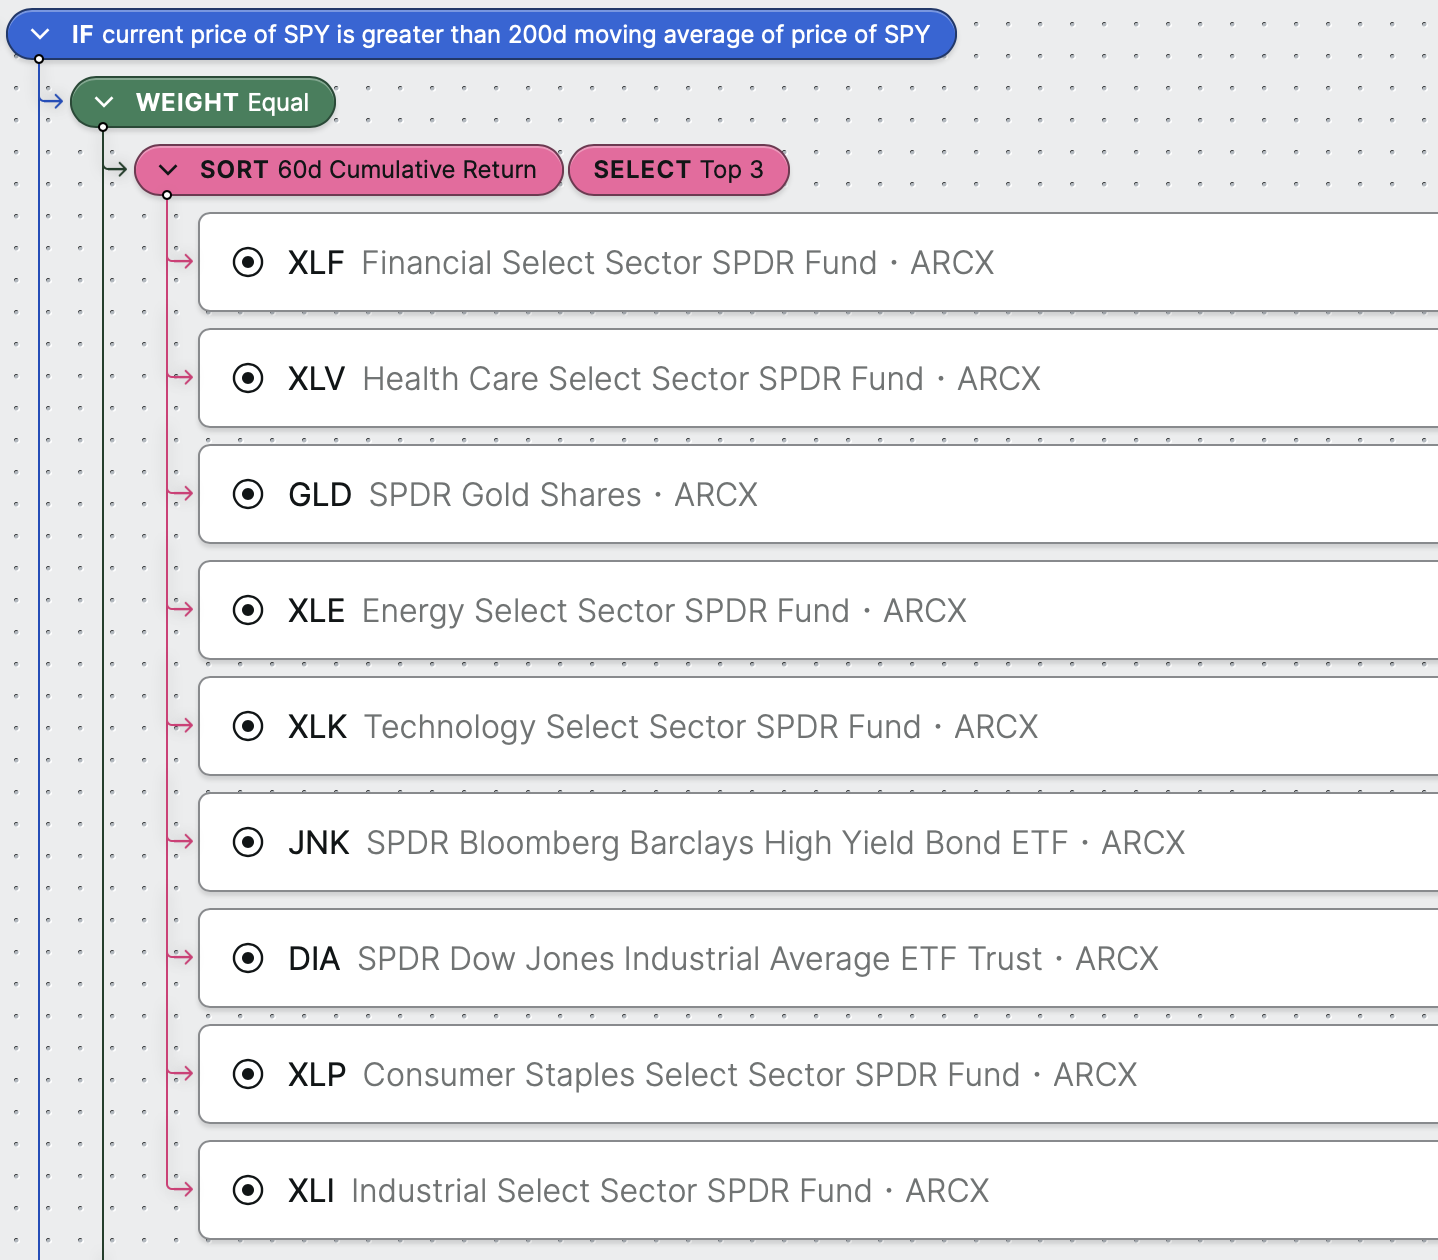Select Industrial Select Sector SPDR Fund row
Image resolution: width=1438 pixels, height=1260 pixels.
coord(819,1191)
